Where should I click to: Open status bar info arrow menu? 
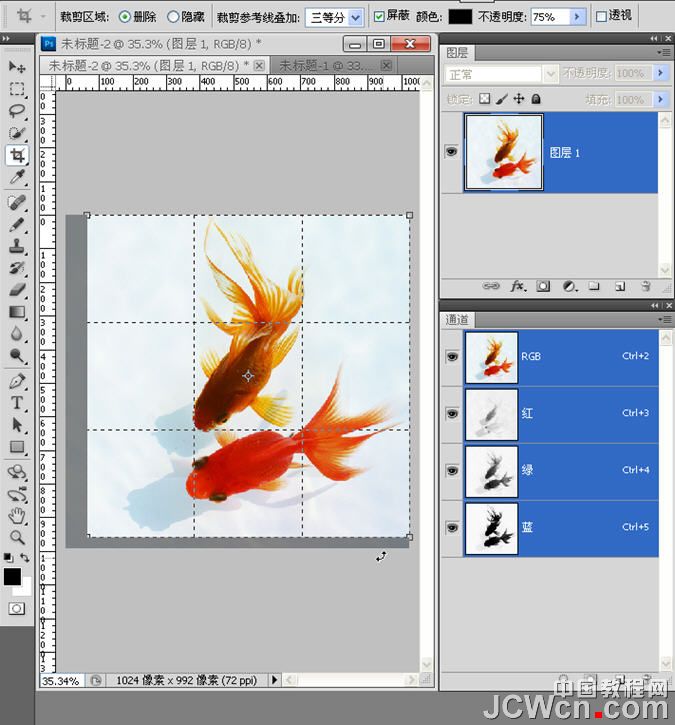pyautogui.click(x=274, y=680)
